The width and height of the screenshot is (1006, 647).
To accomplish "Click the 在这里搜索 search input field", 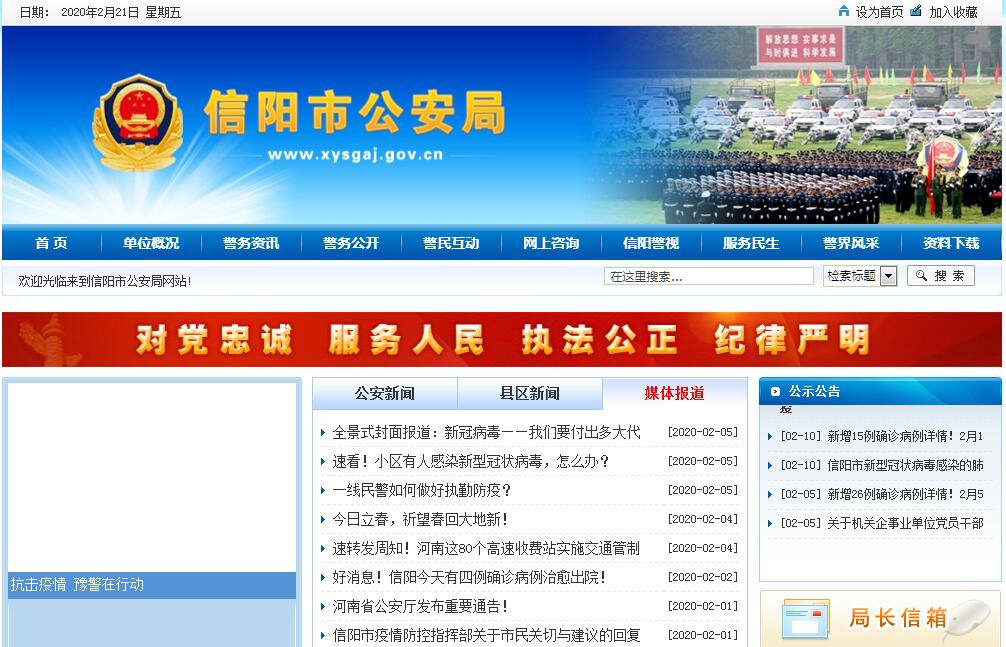I will click(x=708, y=276).
